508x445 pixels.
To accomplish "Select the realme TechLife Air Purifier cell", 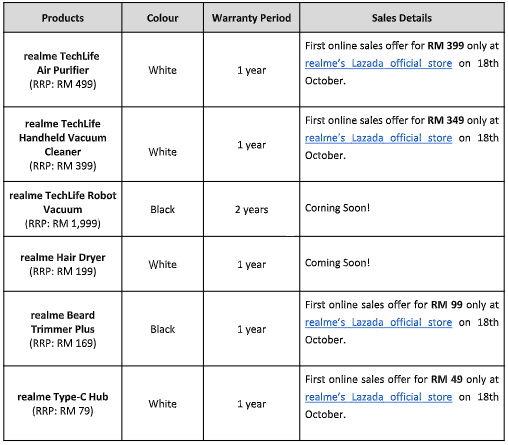I will 63,70.
